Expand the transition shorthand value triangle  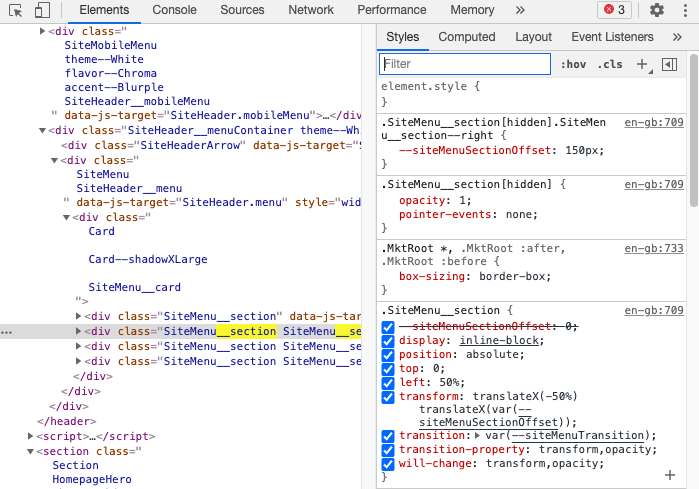pyautogui.click(x=477, y=436)
